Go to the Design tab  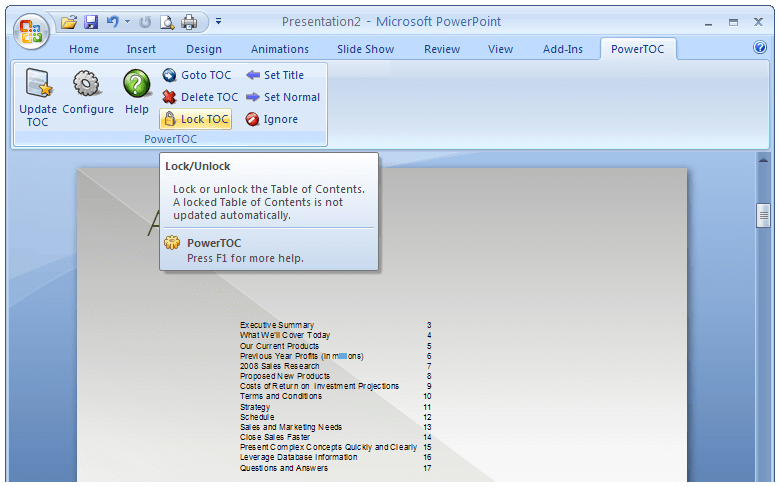[x=203, y=49]
